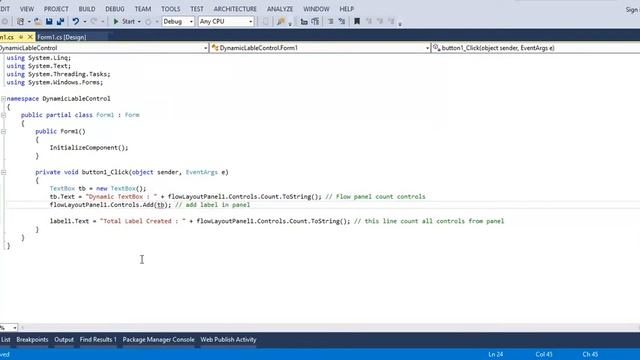
Task: Open the BUILD menu
Action: point(87,9)
